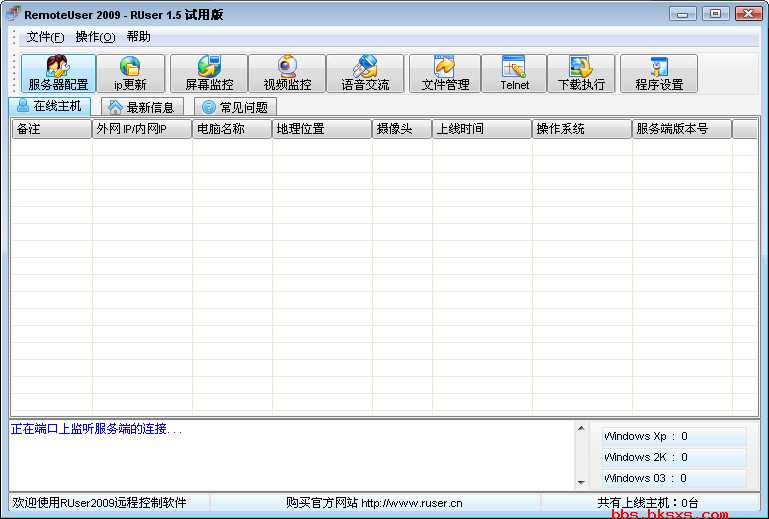Open 程序设置 program settings

[x=659, y=74]
